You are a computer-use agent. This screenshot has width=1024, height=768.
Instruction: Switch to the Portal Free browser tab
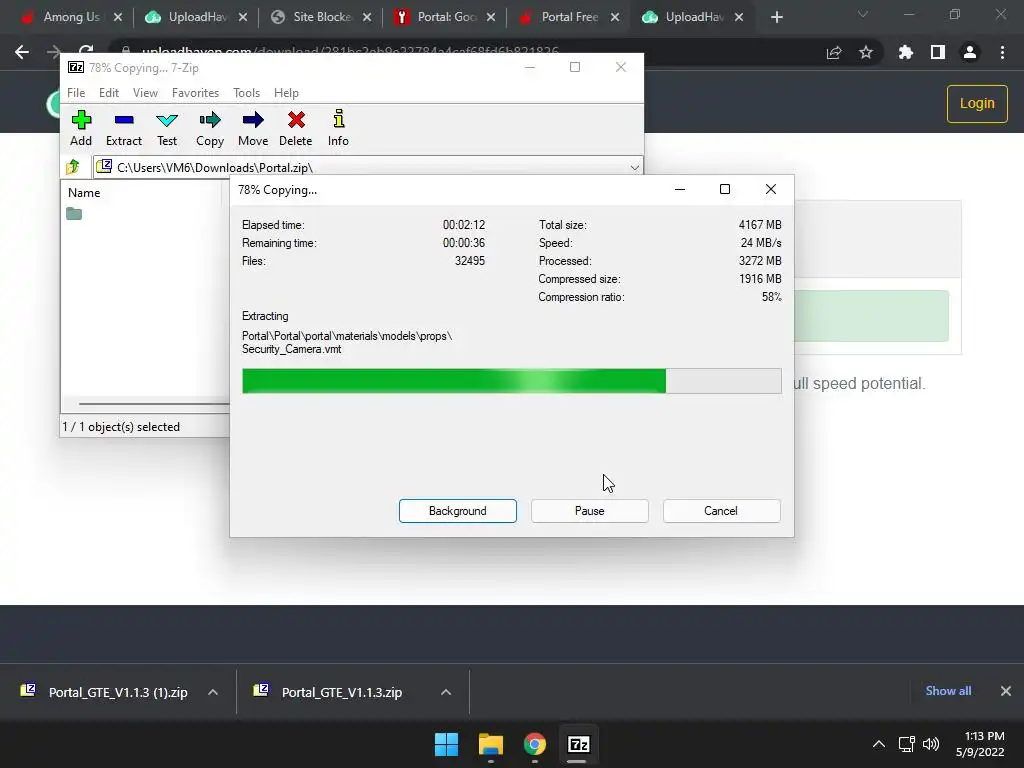coord(569,17)
